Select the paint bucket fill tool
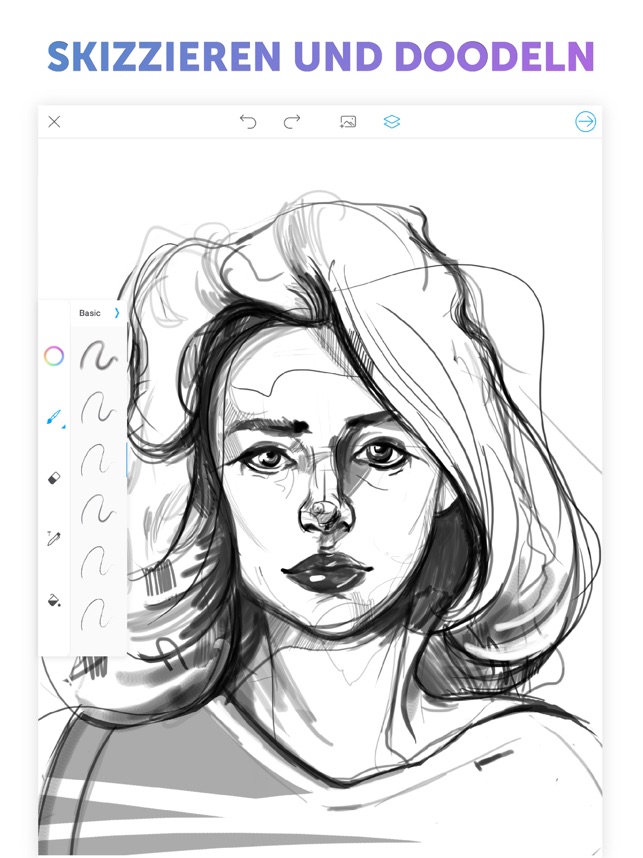The height and width of the screenshot is (858, 643). point(54,600)
